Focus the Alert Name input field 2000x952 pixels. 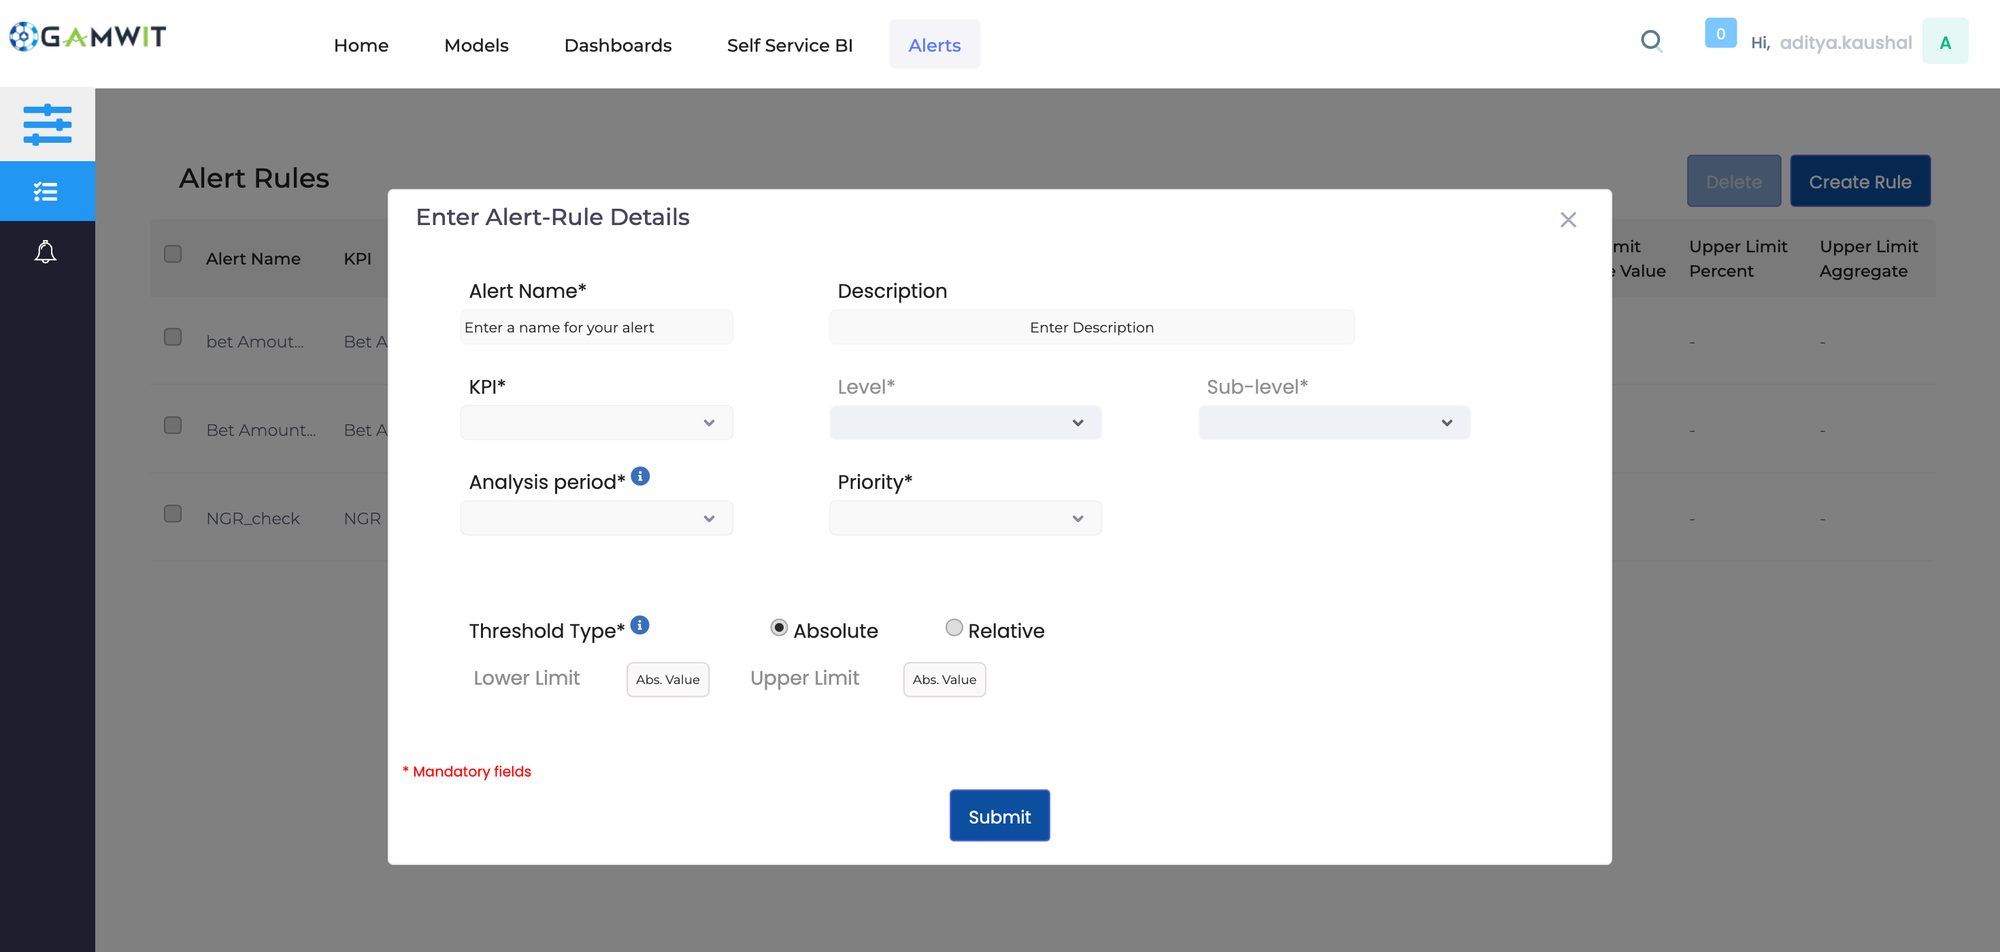coord(597,328)
